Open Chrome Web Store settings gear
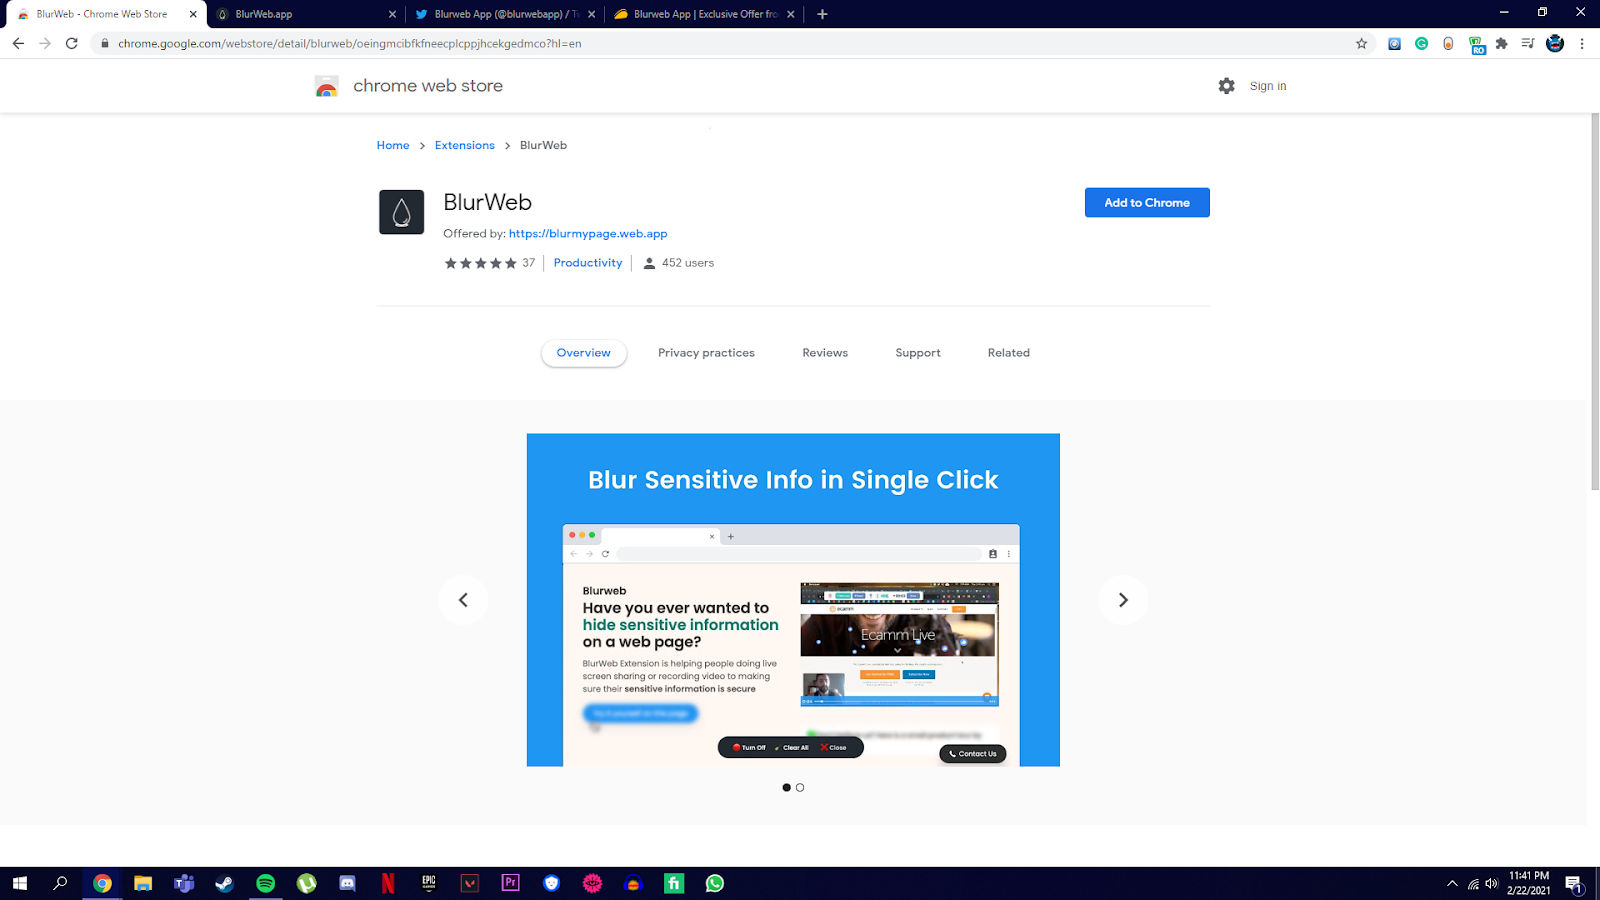This screenshot has width=1600, height=900. coord(1227,86)
